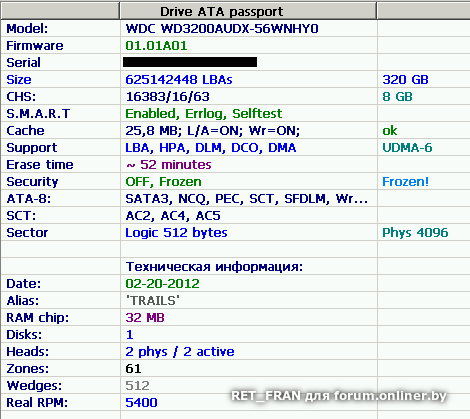Click the 'Frozen!' status cell

pyautogui.click(x=405, y=182)
